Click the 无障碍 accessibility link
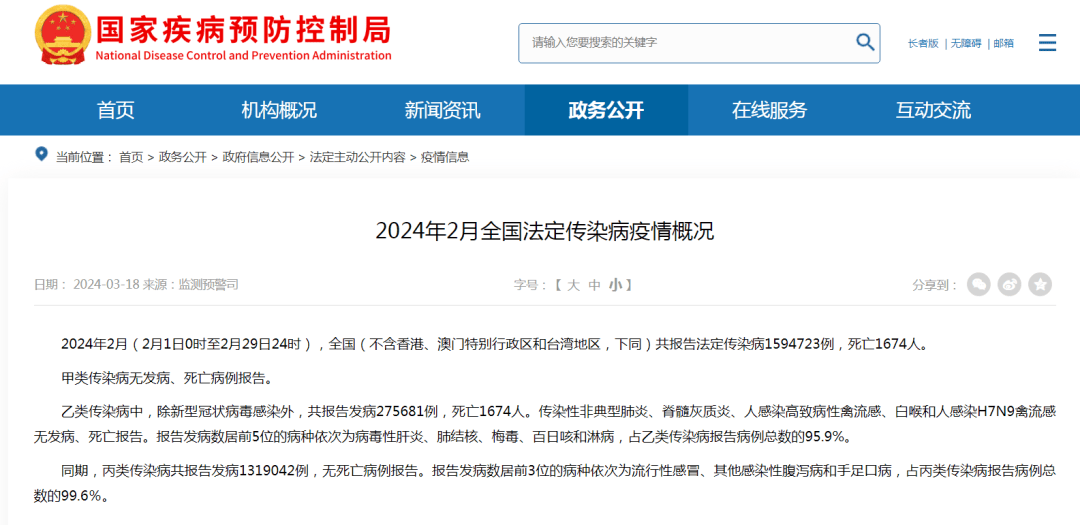 [965, 43]
